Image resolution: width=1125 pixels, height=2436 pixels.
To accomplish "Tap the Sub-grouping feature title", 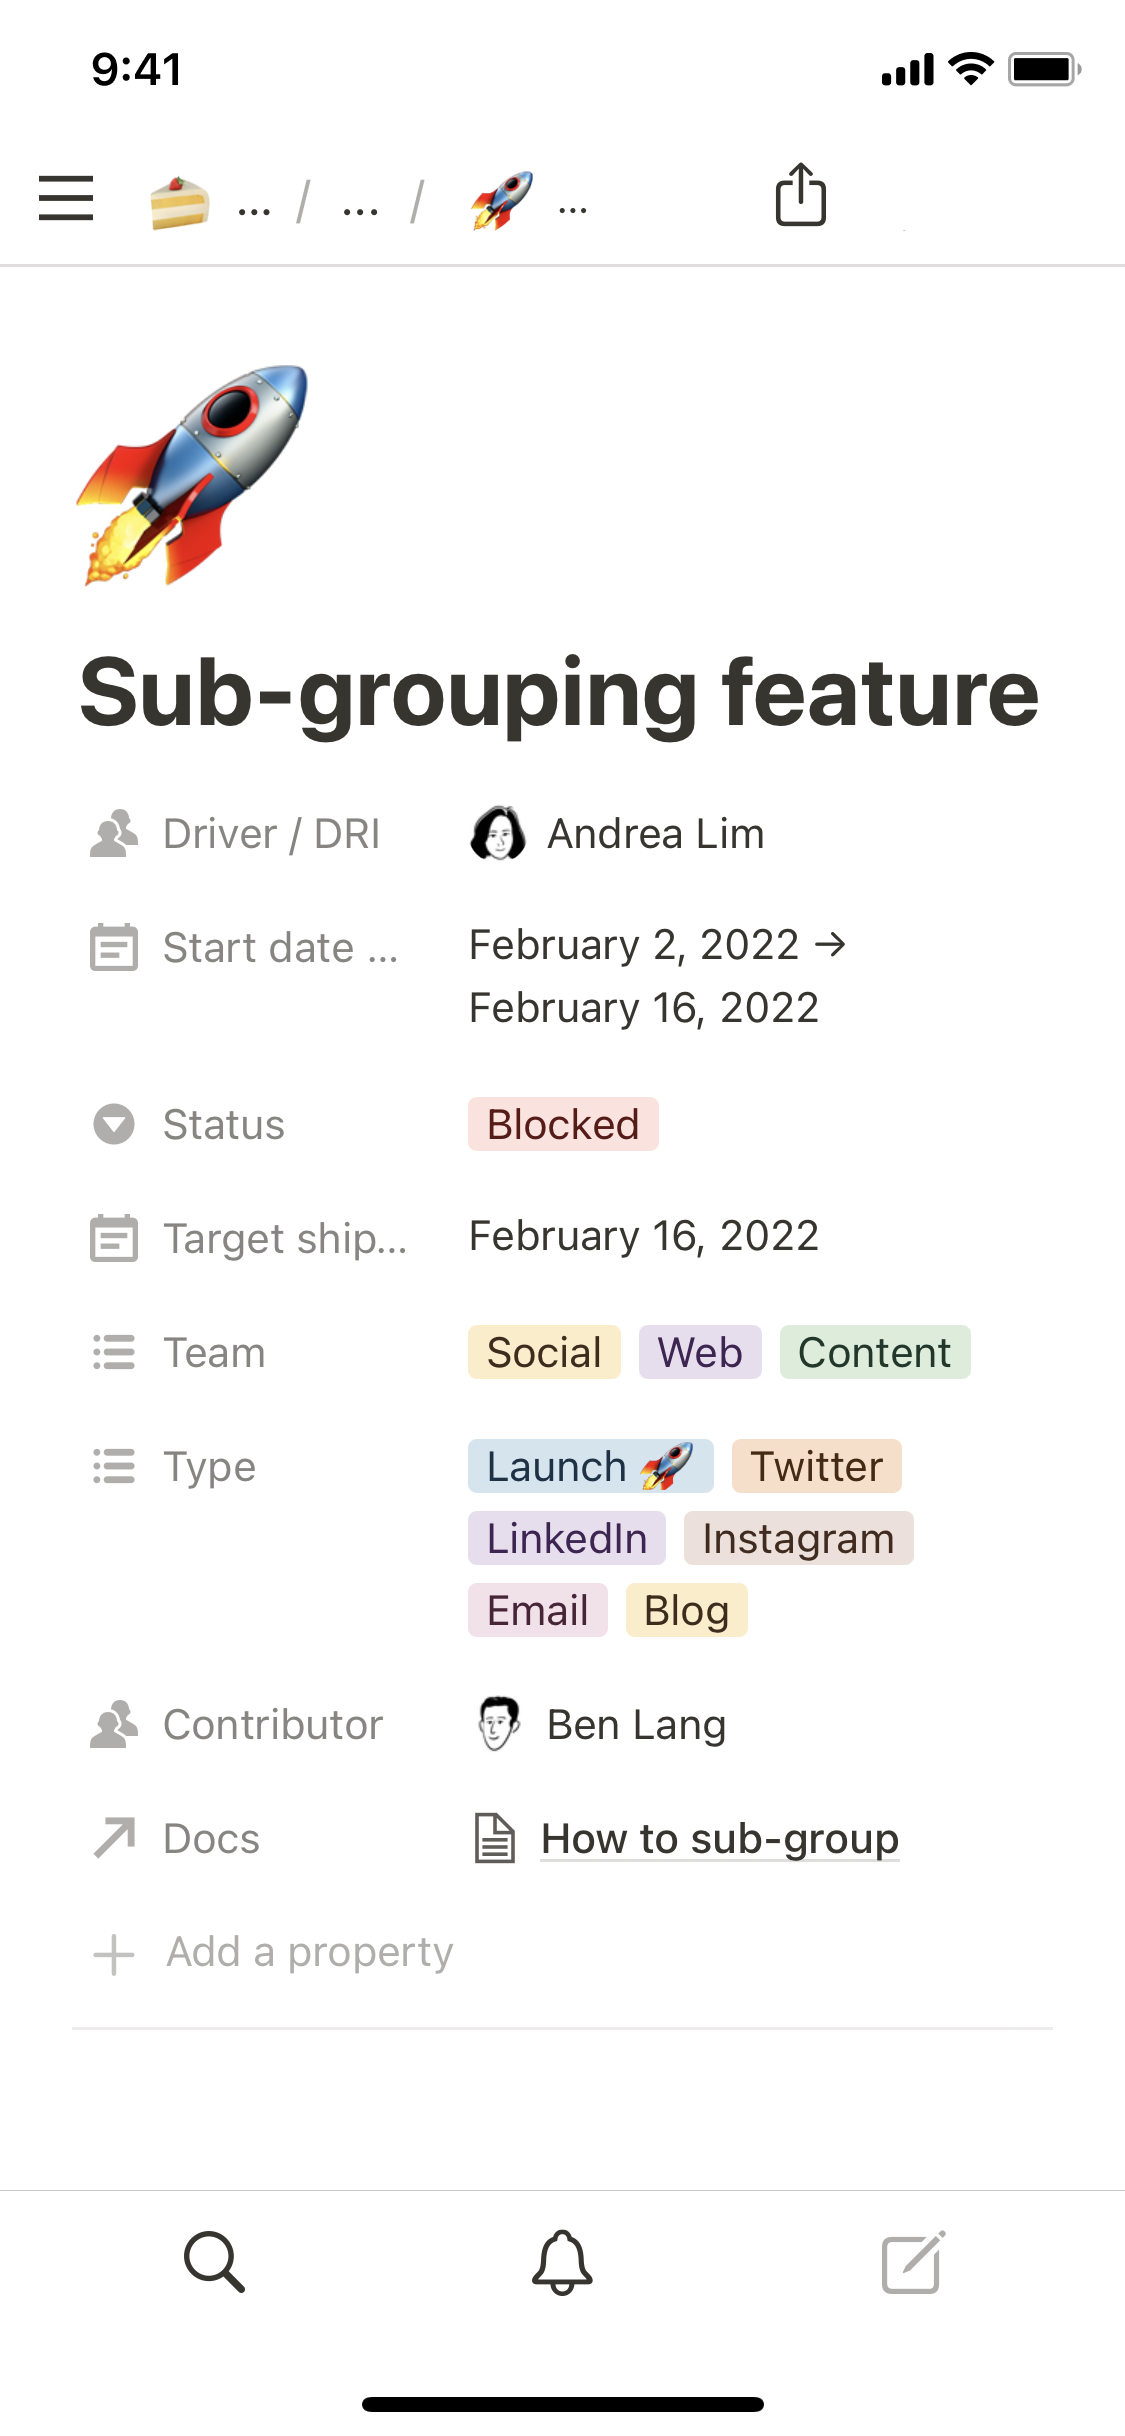I will click(x=559, y=692).
